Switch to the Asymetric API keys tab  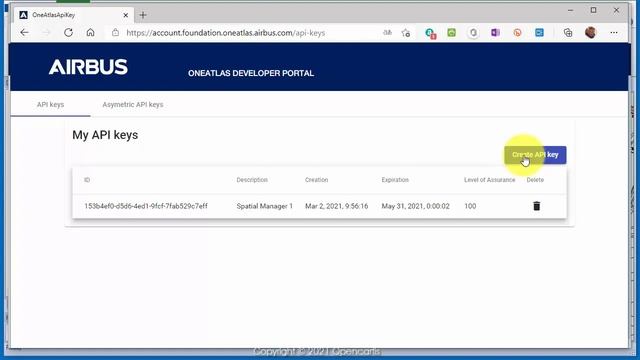click(x=133, y=104)
